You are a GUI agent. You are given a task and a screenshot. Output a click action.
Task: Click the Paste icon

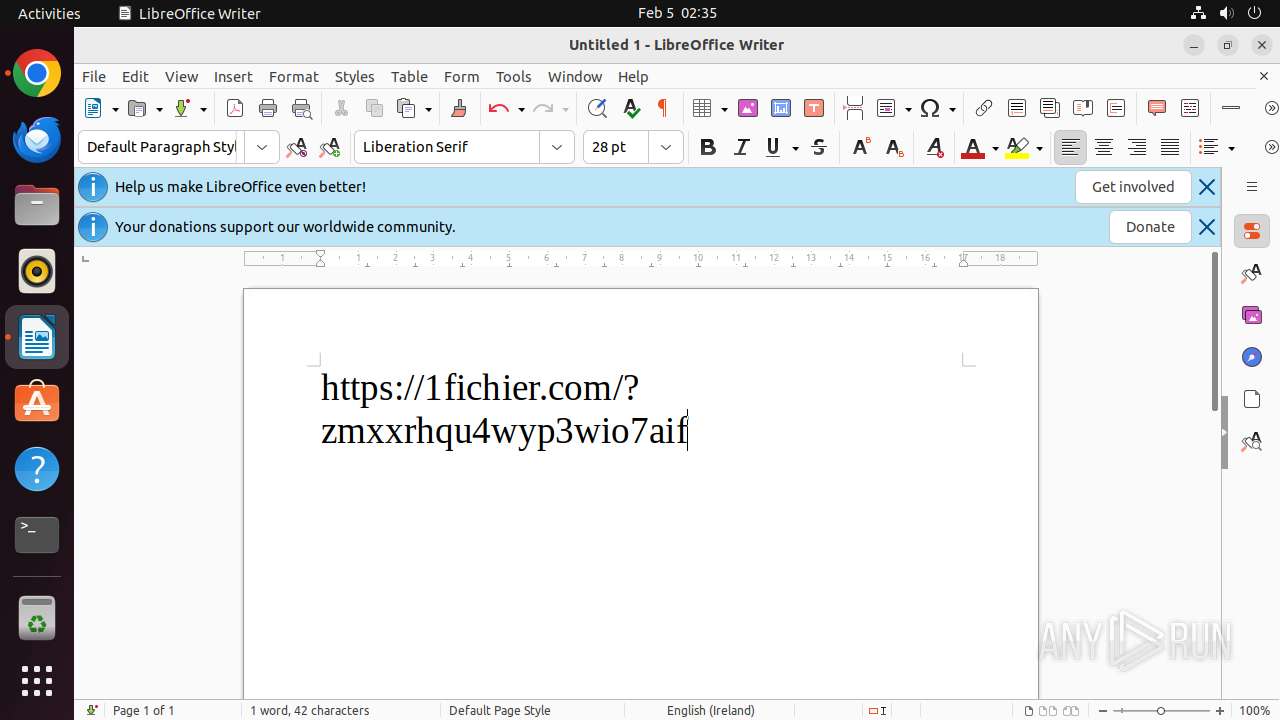[x=406, y=108]
